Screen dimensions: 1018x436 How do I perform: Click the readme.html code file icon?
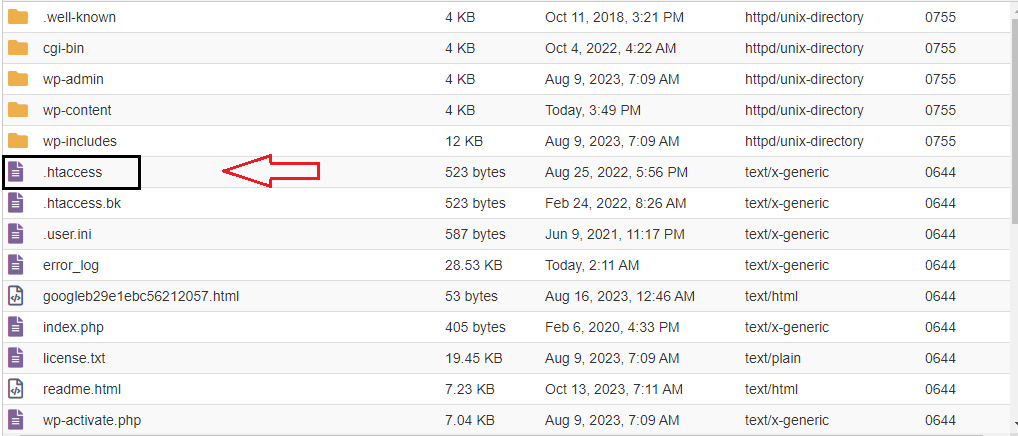[16, 389]
